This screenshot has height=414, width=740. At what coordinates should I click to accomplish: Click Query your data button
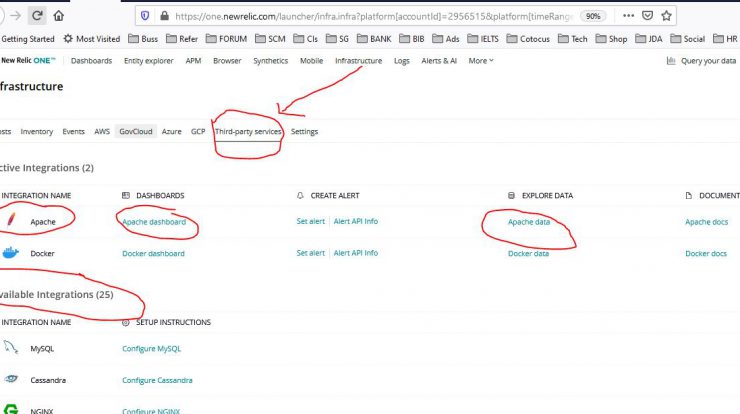(x=702, y=60)
